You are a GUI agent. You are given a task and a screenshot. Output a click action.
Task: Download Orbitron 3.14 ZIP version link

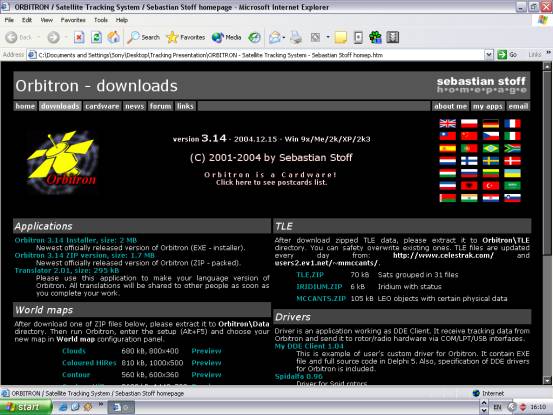pyautogui.click(x=85, y=255)
